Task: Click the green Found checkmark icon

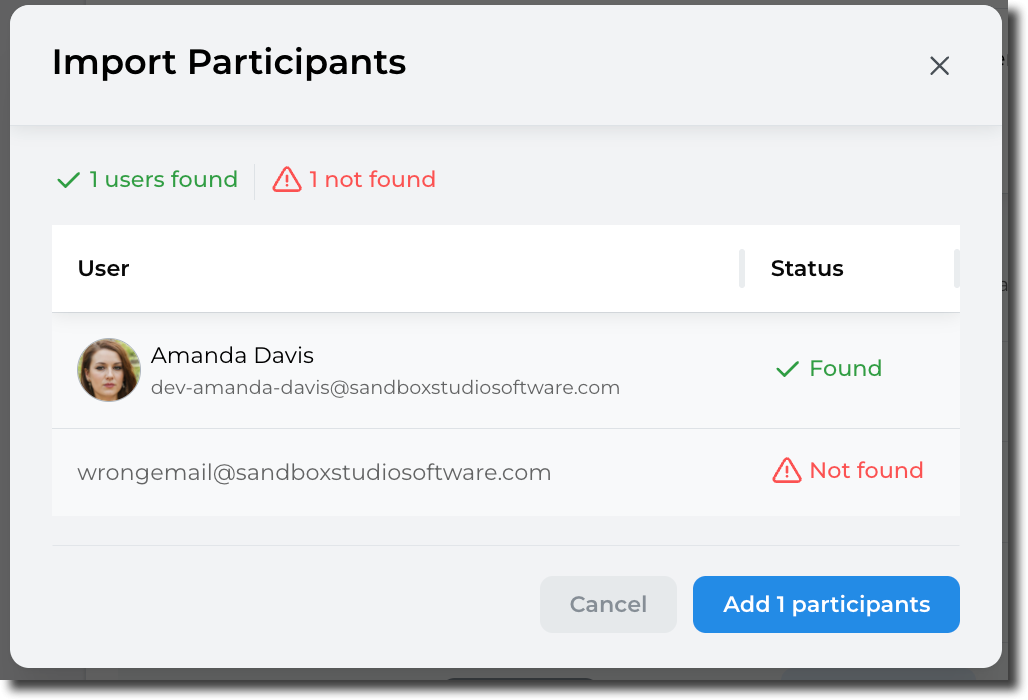Action: coord(788,369)
